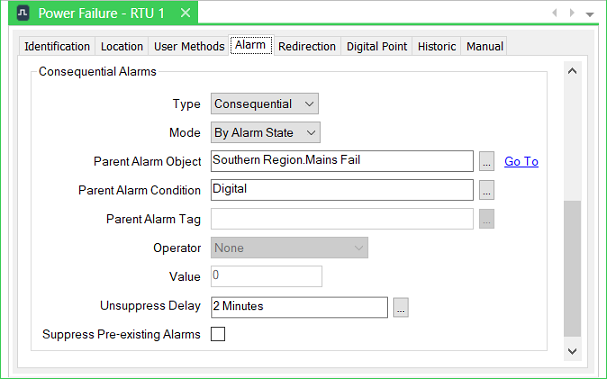Open the Digital Point tab

click(377, 46)
